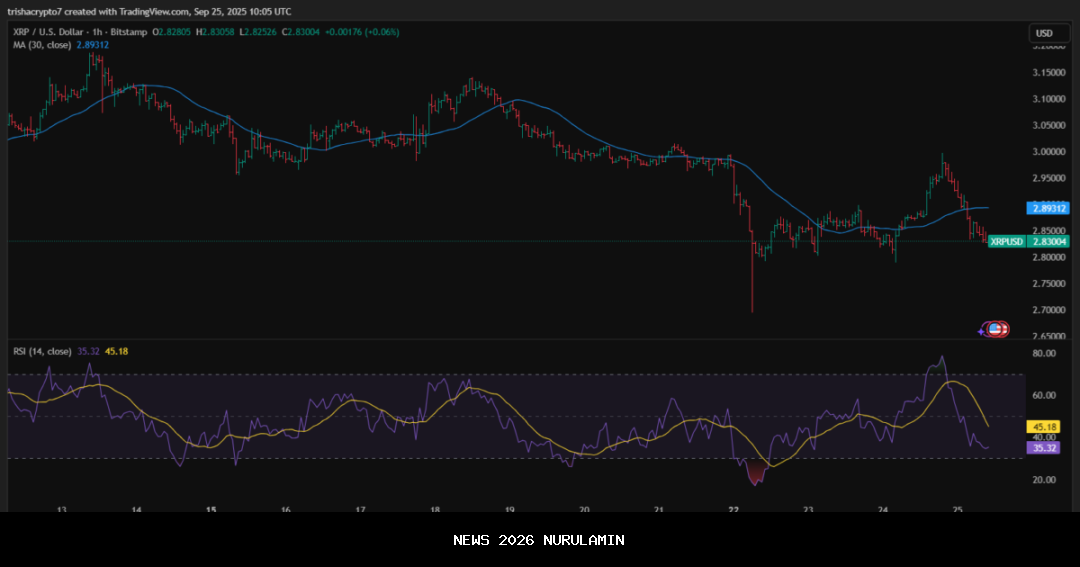Click date 22 on the time axis
The image size is (1080, 567).
[733, 509]
